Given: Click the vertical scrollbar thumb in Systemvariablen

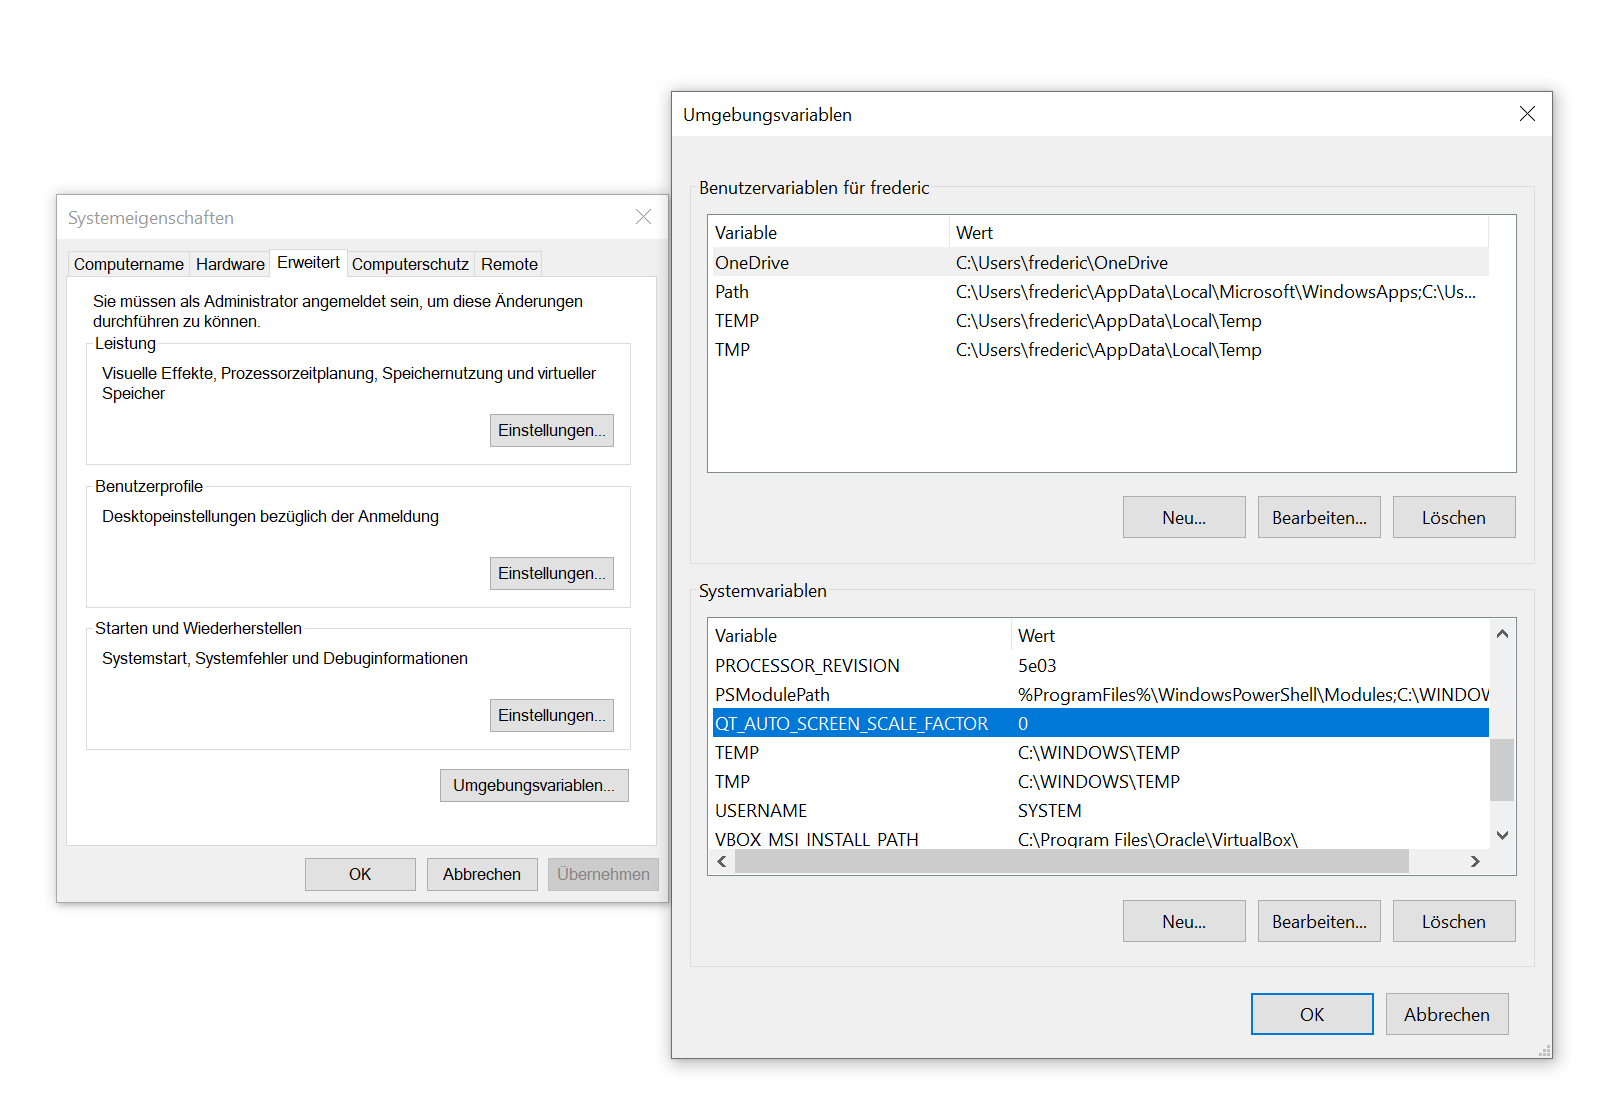Looking at the screenshot, I should pos(1501,769).
